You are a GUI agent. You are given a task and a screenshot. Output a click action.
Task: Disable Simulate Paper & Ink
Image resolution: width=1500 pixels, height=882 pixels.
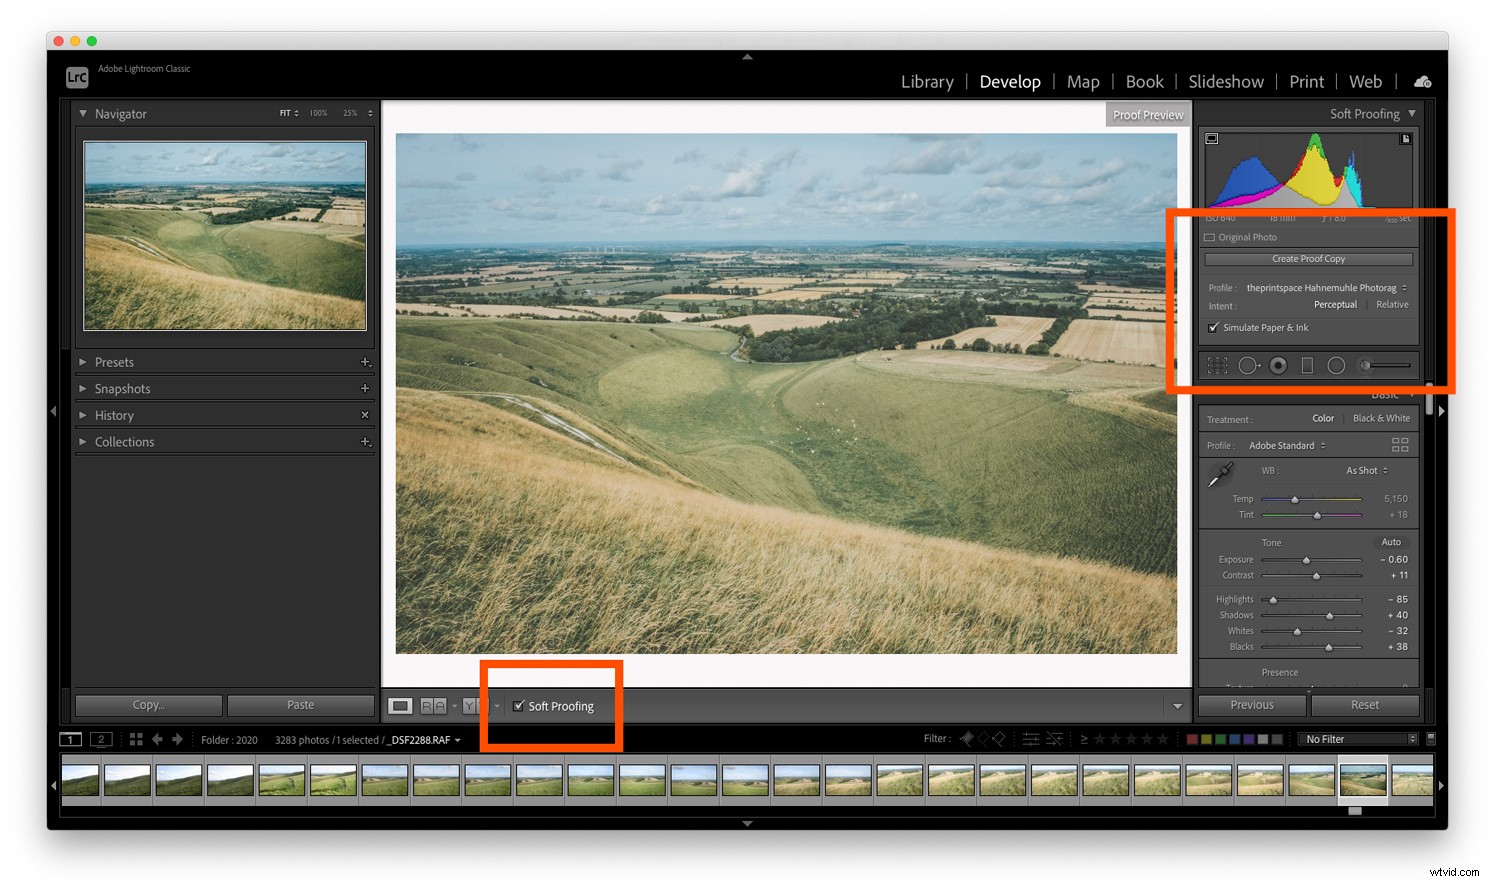(x=1213, y=327)
